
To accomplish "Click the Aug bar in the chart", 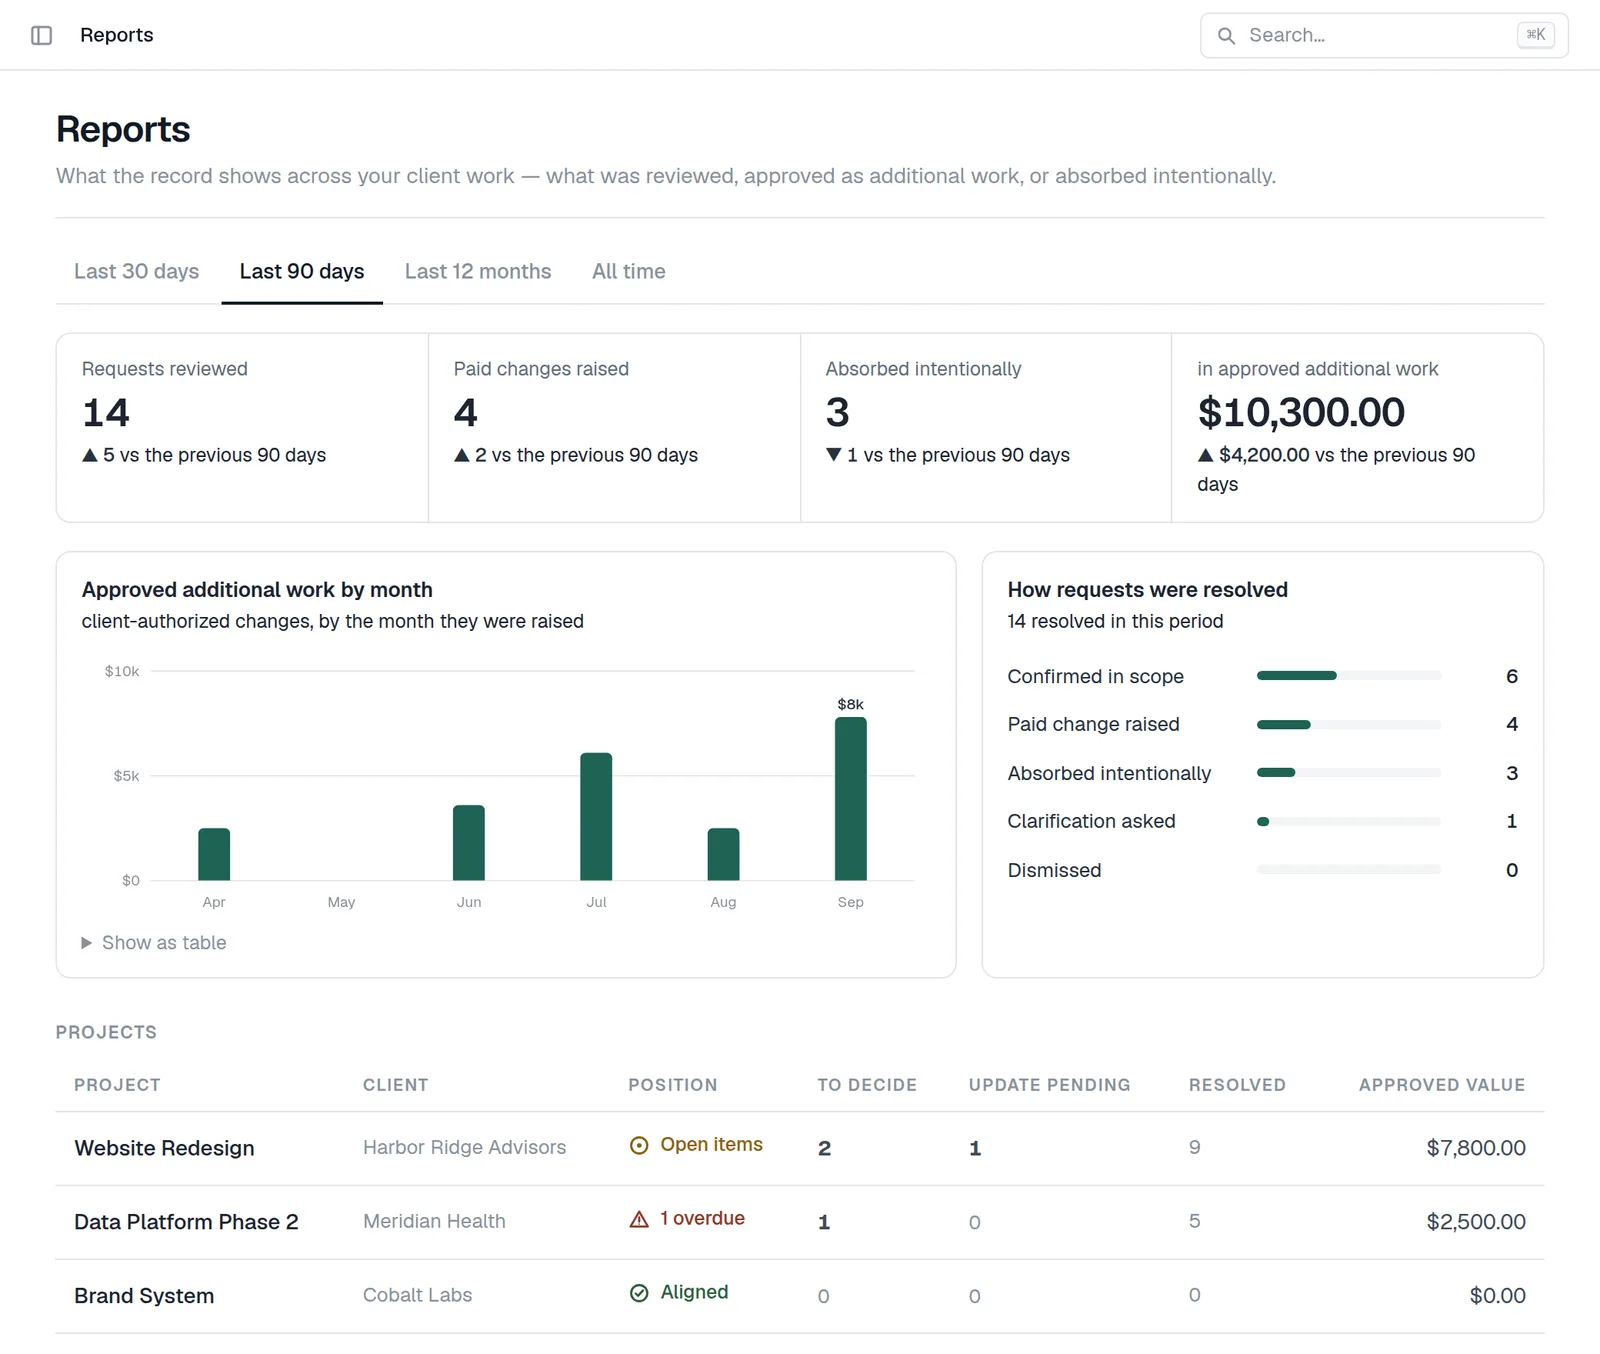I will click(723, 855).
